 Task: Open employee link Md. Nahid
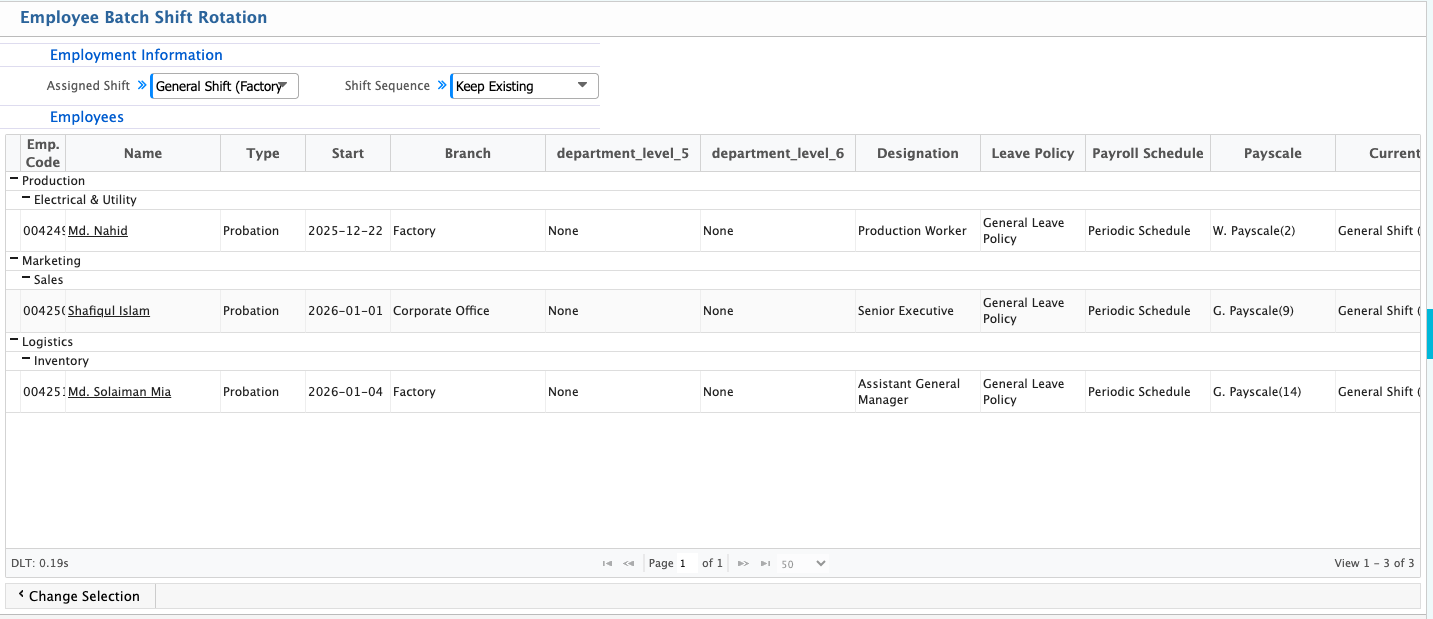tap(98, 231)
